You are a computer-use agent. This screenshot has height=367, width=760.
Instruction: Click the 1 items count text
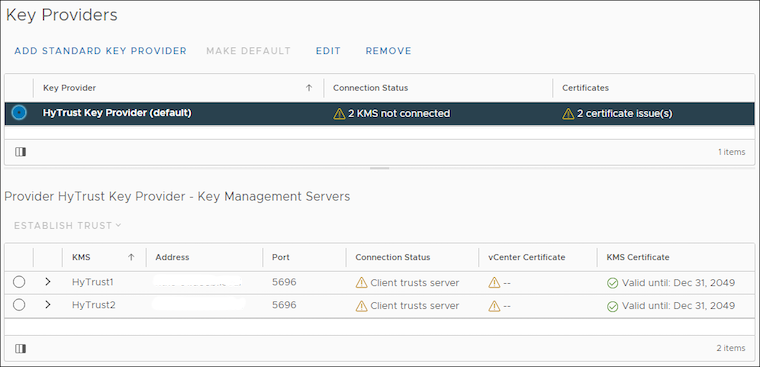[731, 152]
